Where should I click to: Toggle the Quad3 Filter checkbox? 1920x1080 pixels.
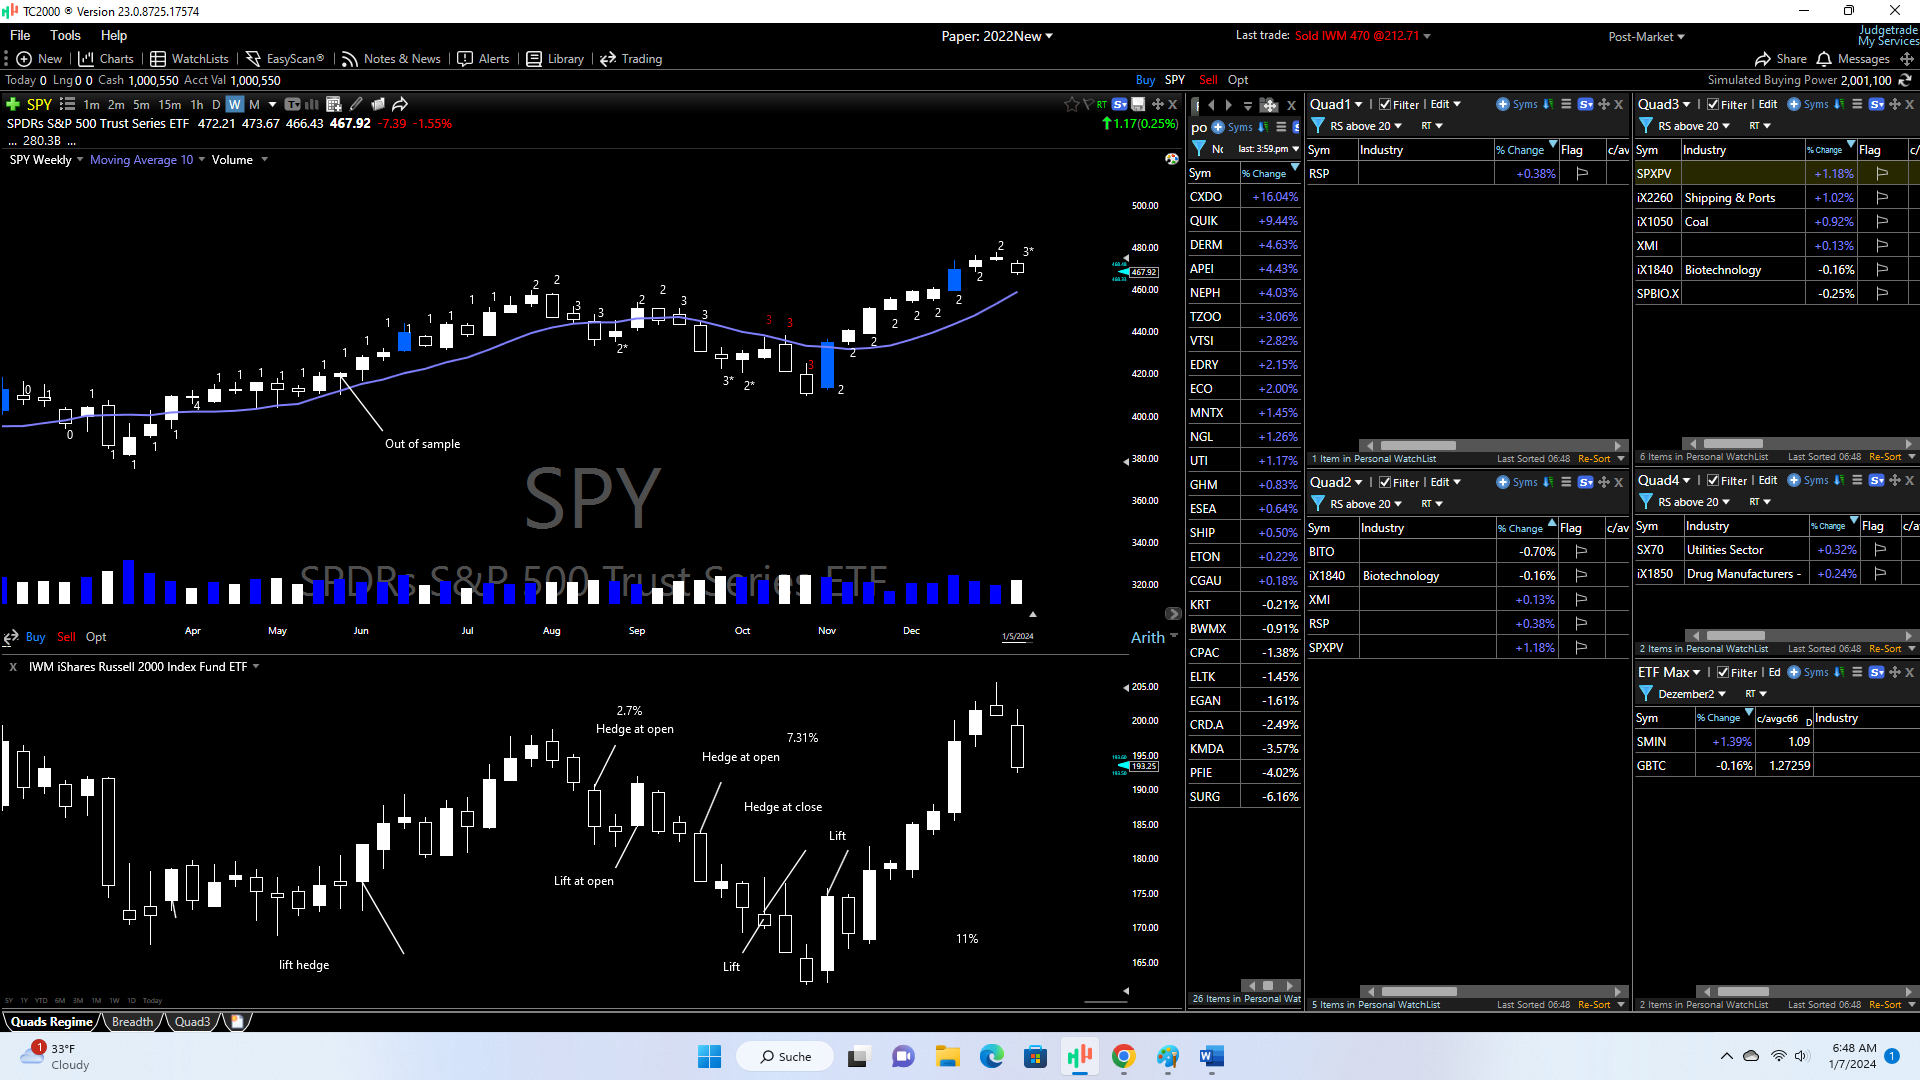click(x=1713, y=104)
